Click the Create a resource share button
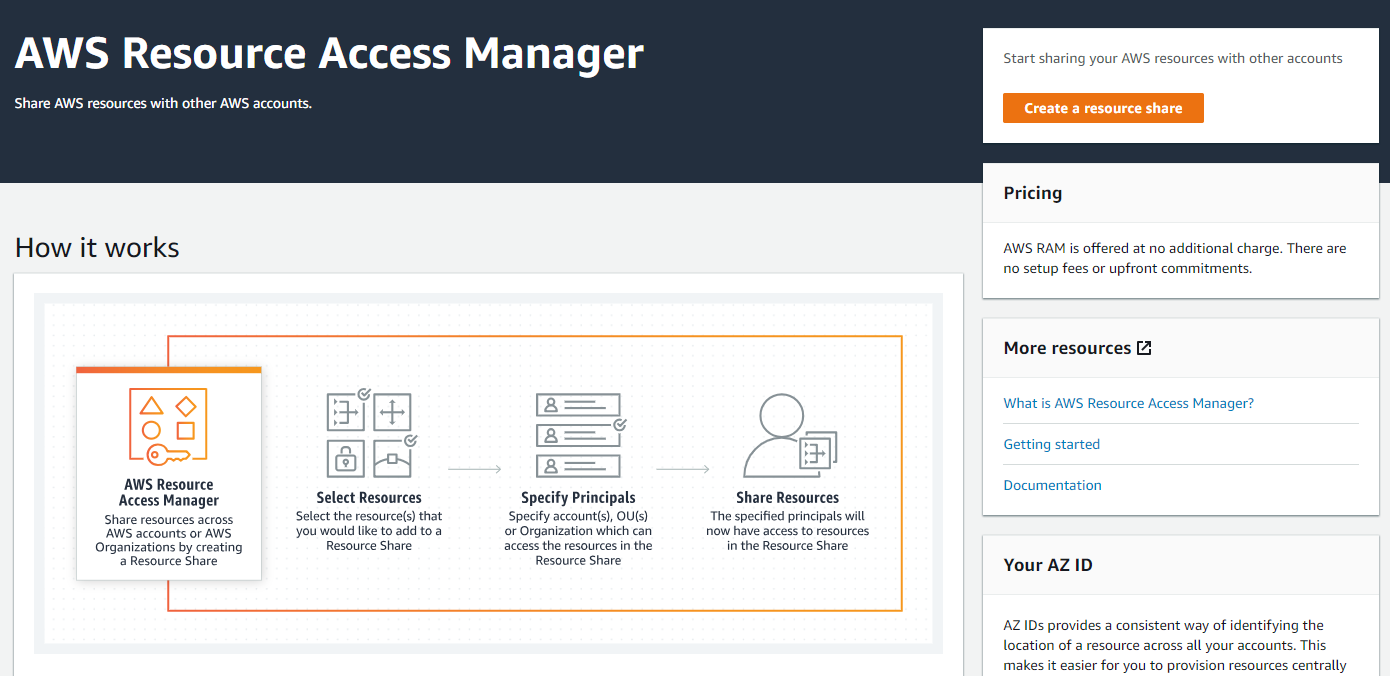Image resolution: width=1390 pixels, height=676 pixels. pos(1103,108)
